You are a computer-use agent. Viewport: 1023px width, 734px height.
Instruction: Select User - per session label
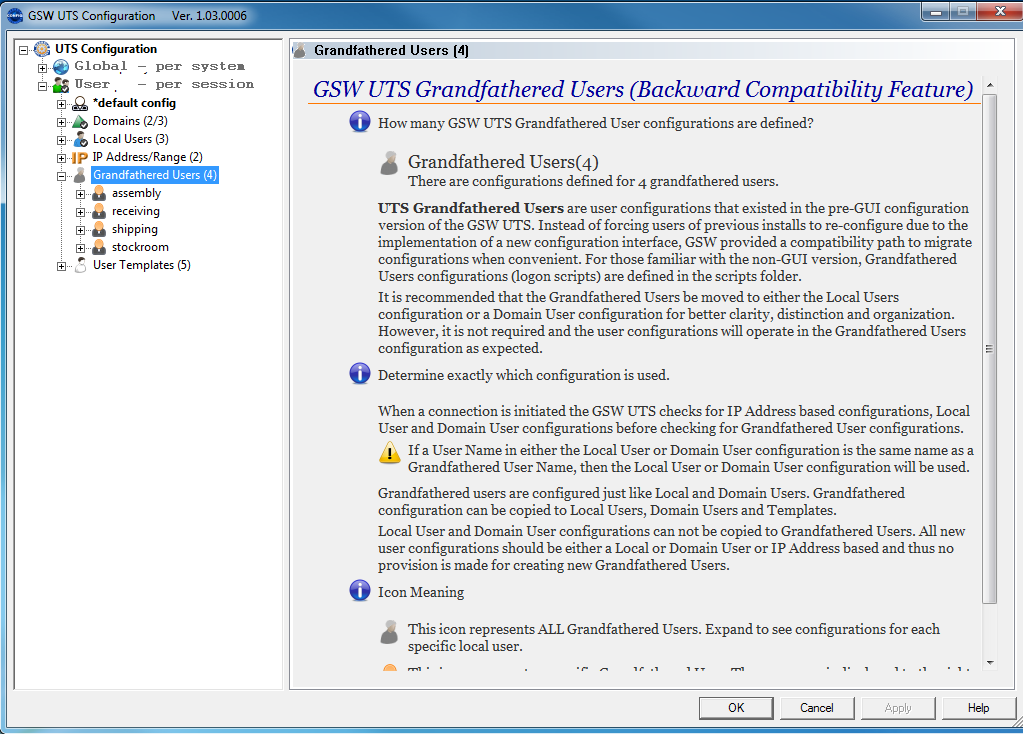click(x=164, y=84)
